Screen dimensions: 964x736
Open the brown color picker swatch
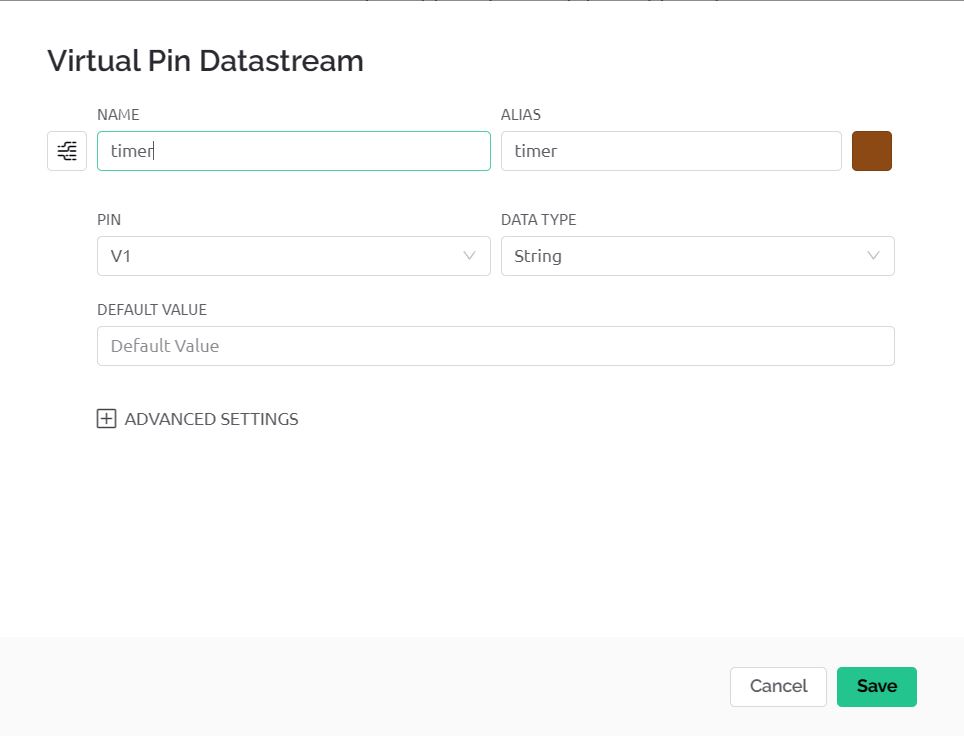(x=871, y=151)
